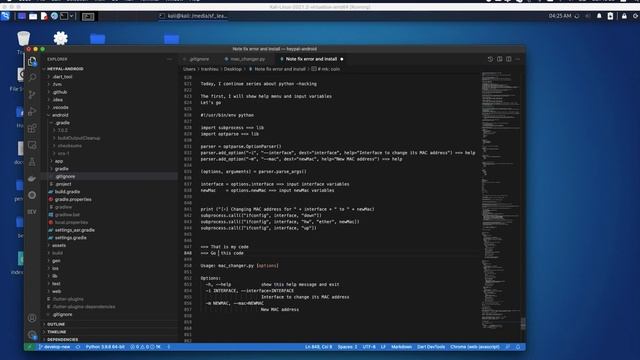Expand the .vscode folder
This screenshot has width=640, height=360.
[60, 107]
